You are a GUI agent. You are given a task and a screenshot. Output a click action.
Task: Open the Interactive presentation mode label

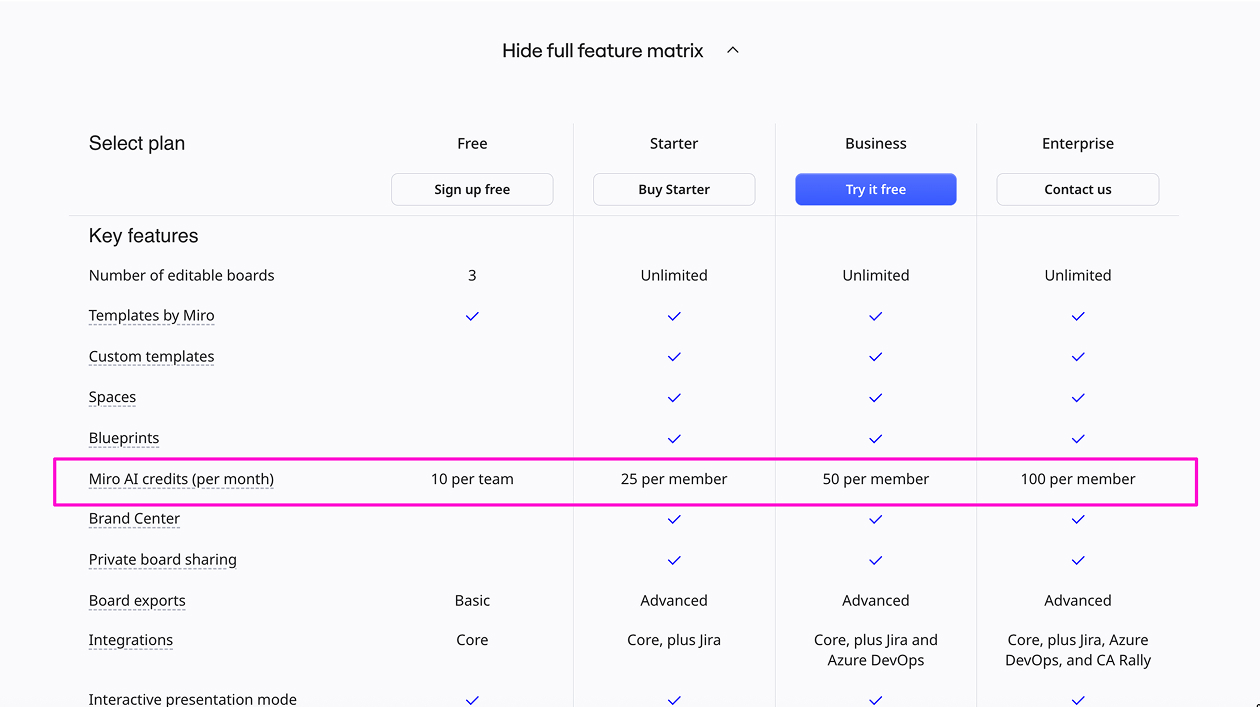coord(193,700)
